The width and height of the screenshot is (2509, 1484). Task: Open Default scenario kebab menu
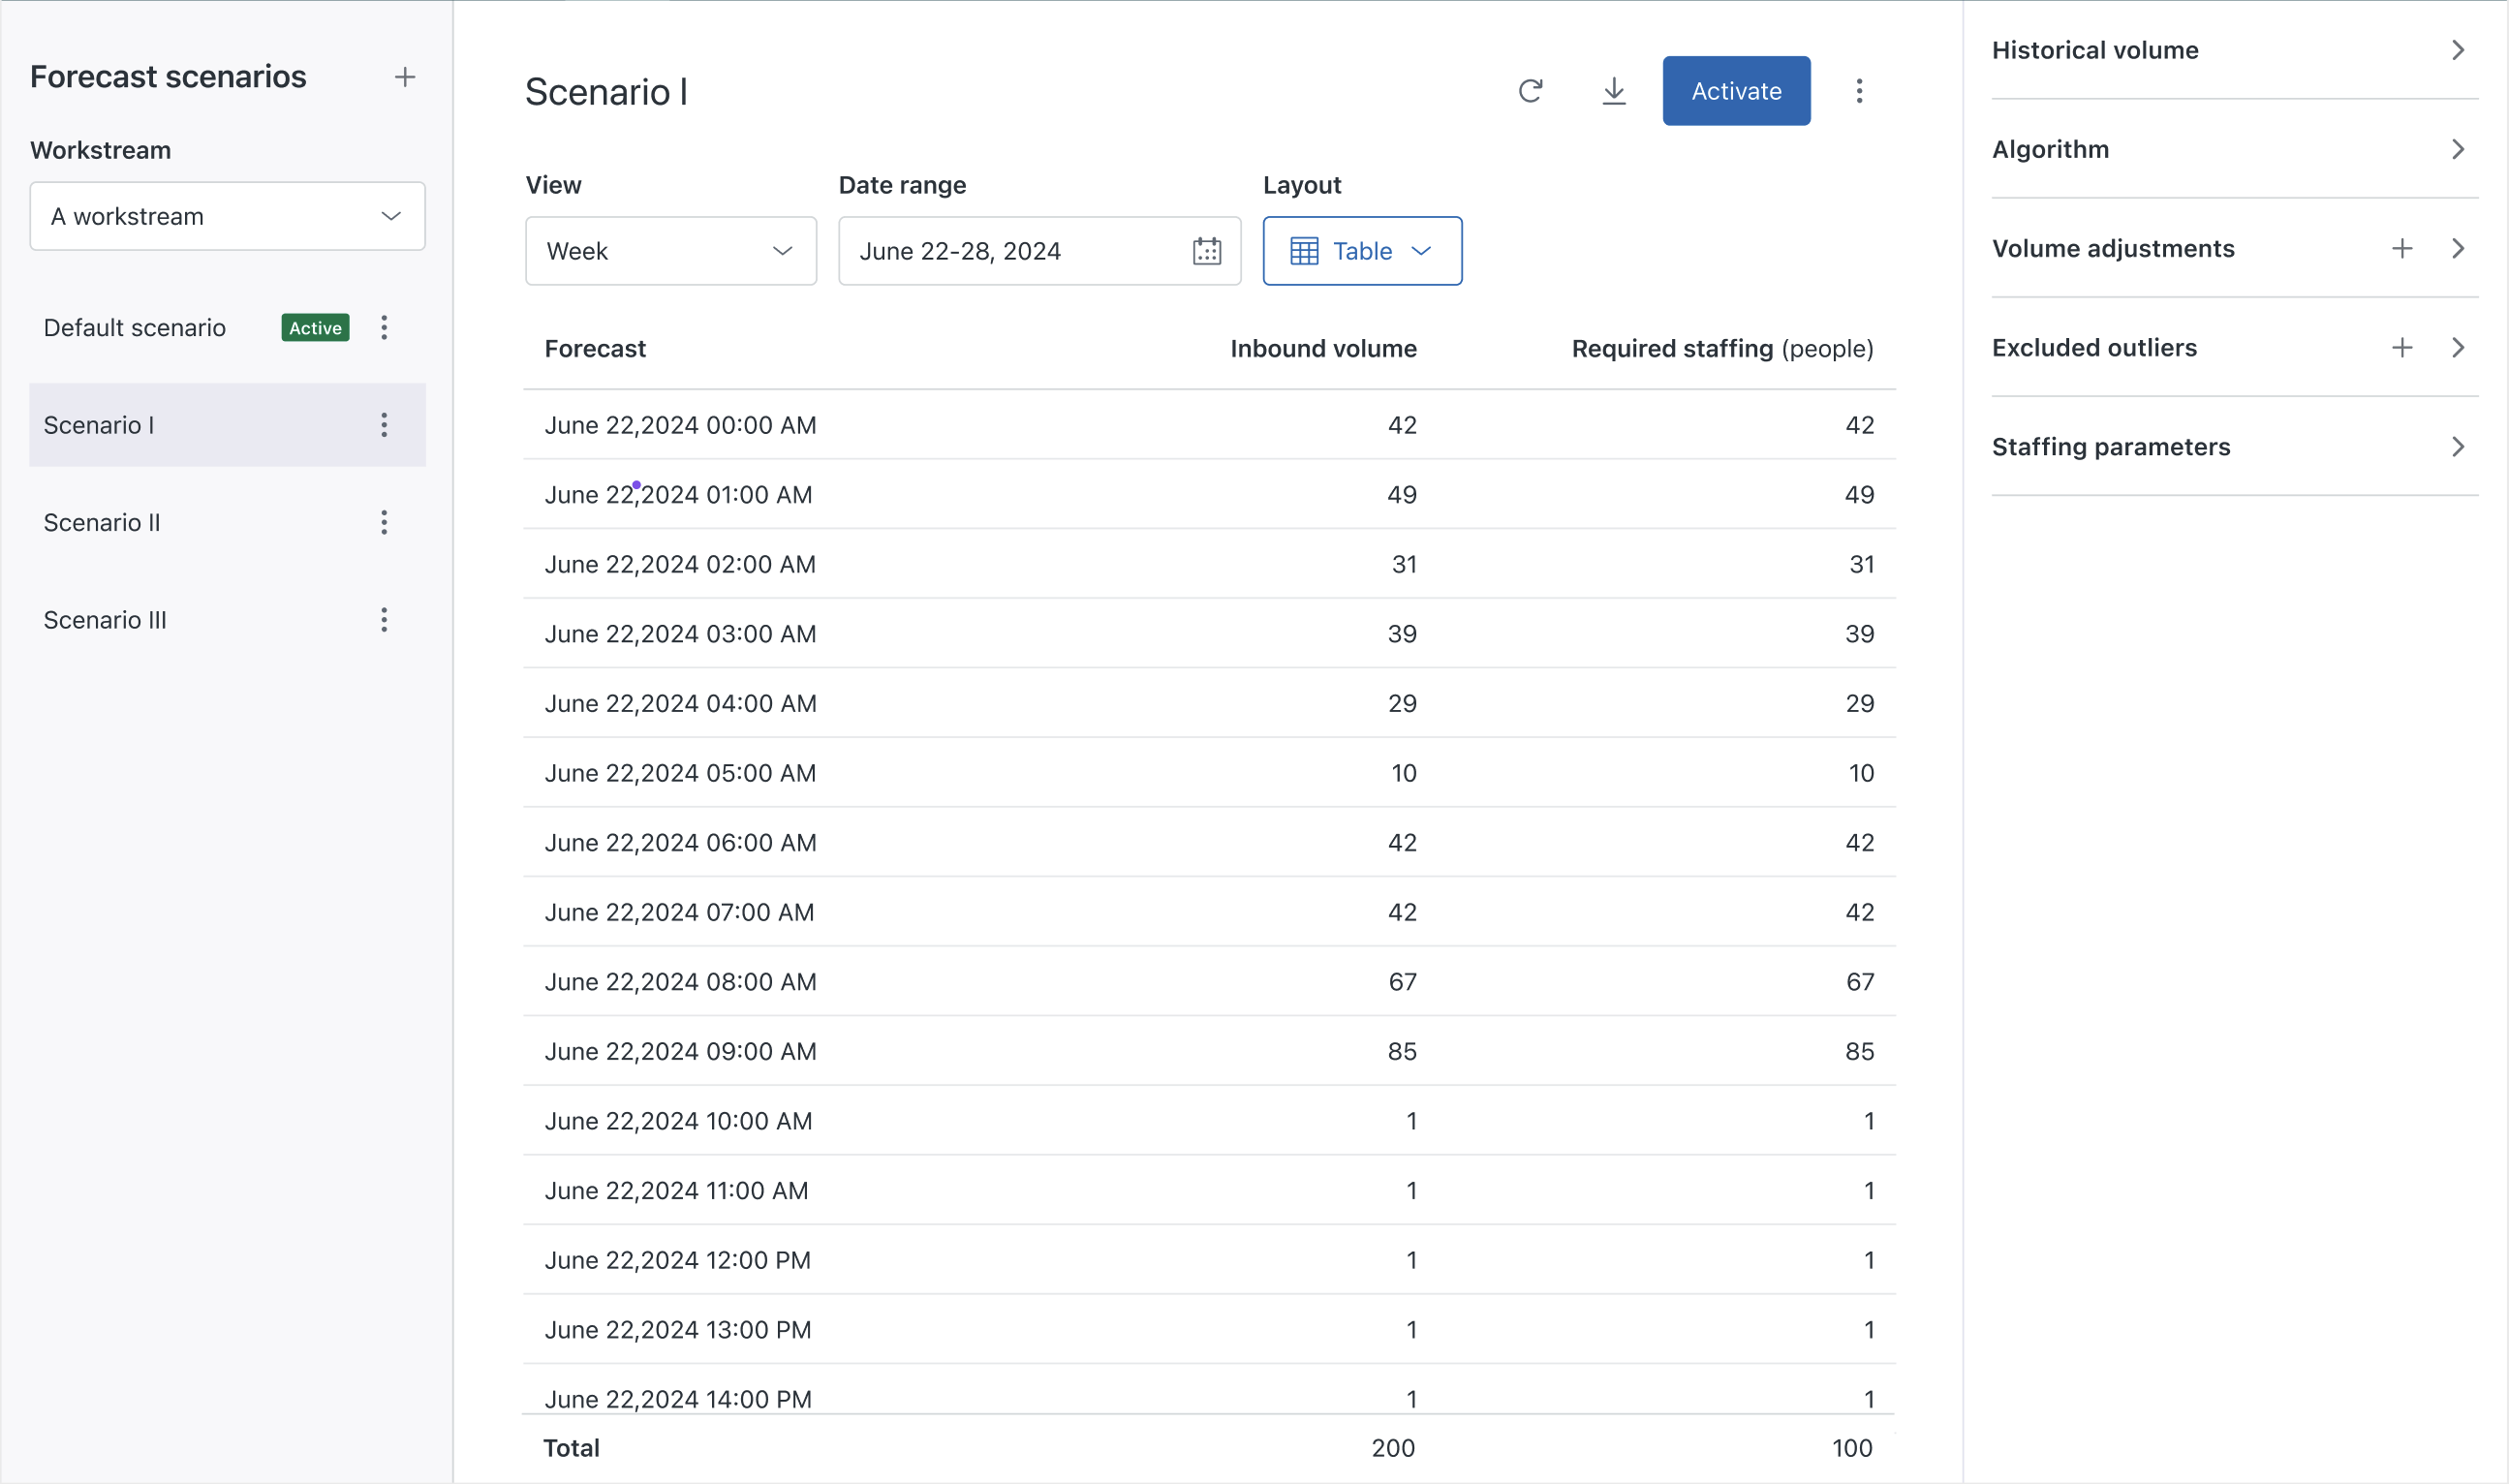(384, 328)
